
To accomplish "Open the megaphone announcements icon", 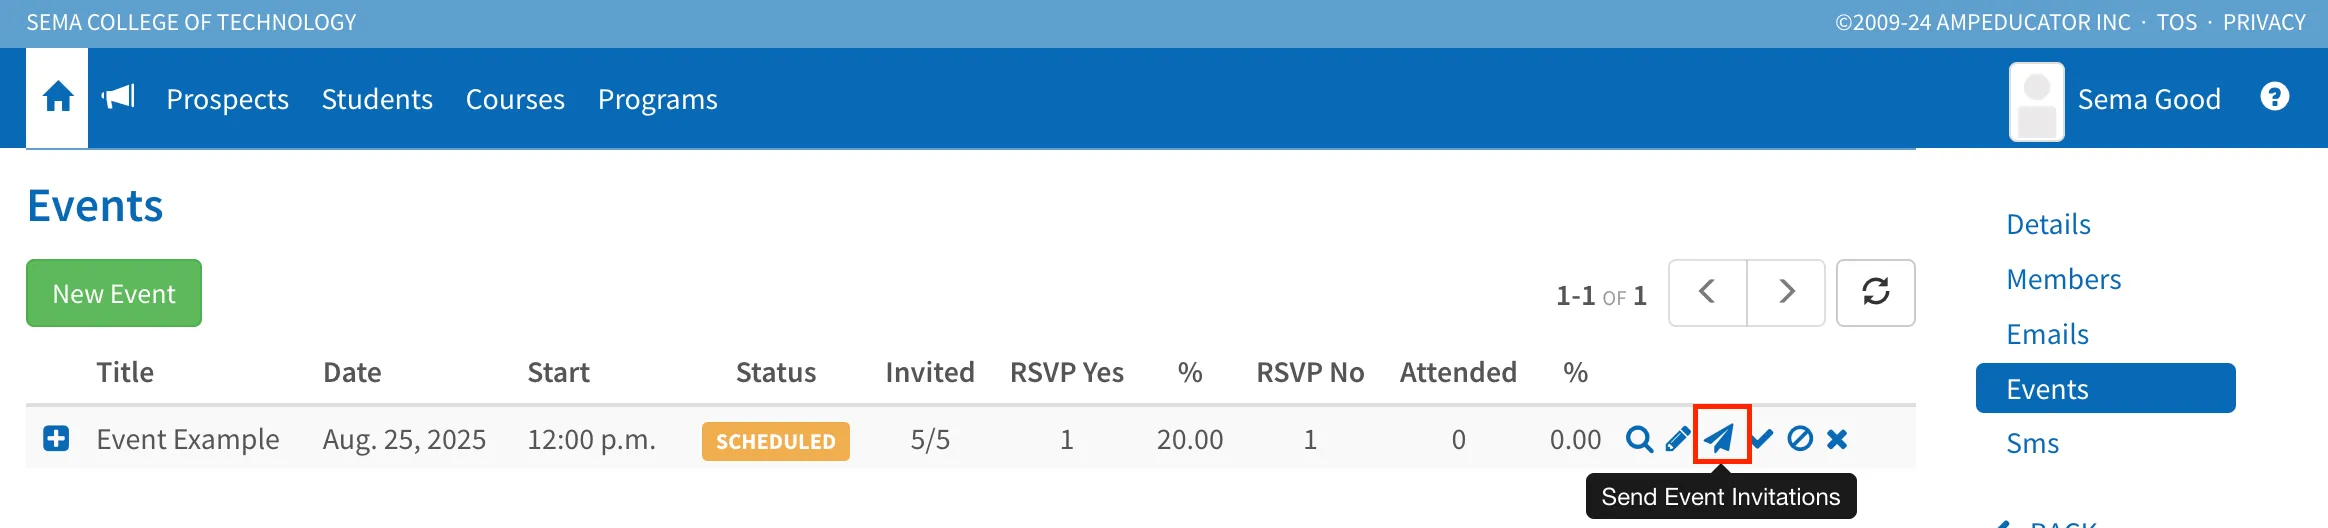I will [x=118, y=97].
